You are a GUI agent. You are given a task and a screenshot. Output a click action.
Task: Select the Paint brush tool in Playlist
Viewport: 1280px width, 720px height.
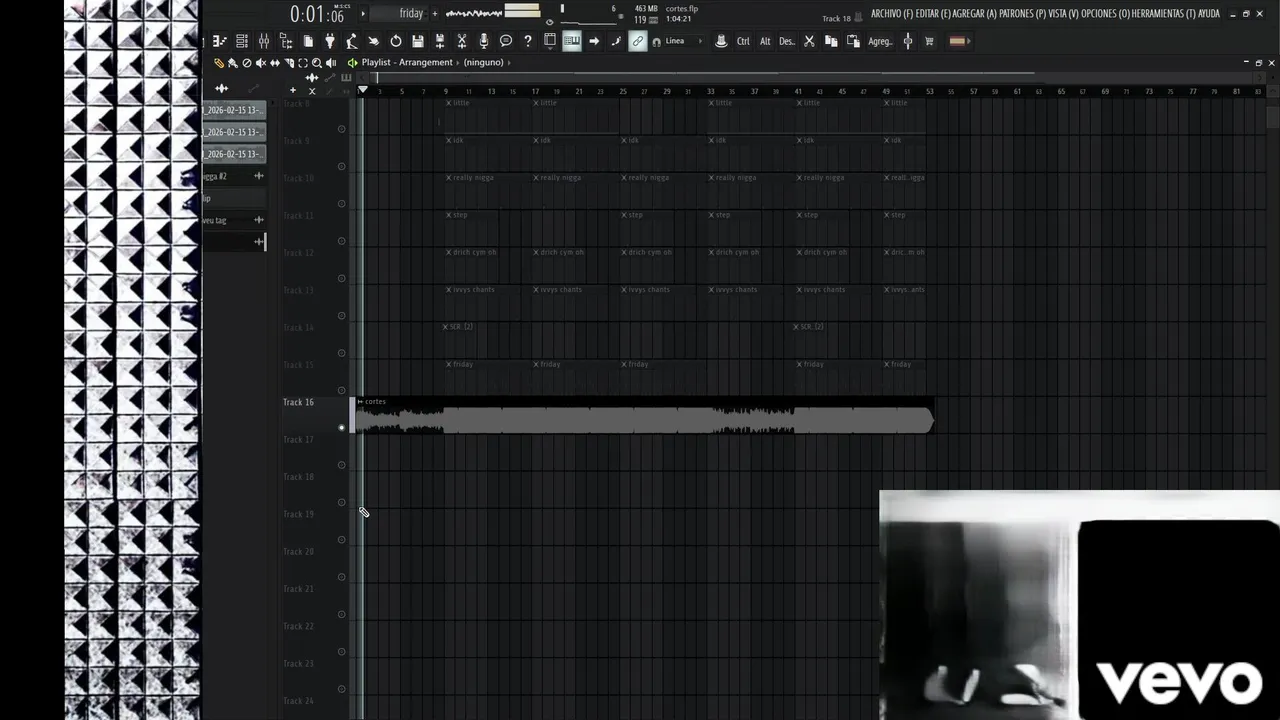(x=233, y=63)
